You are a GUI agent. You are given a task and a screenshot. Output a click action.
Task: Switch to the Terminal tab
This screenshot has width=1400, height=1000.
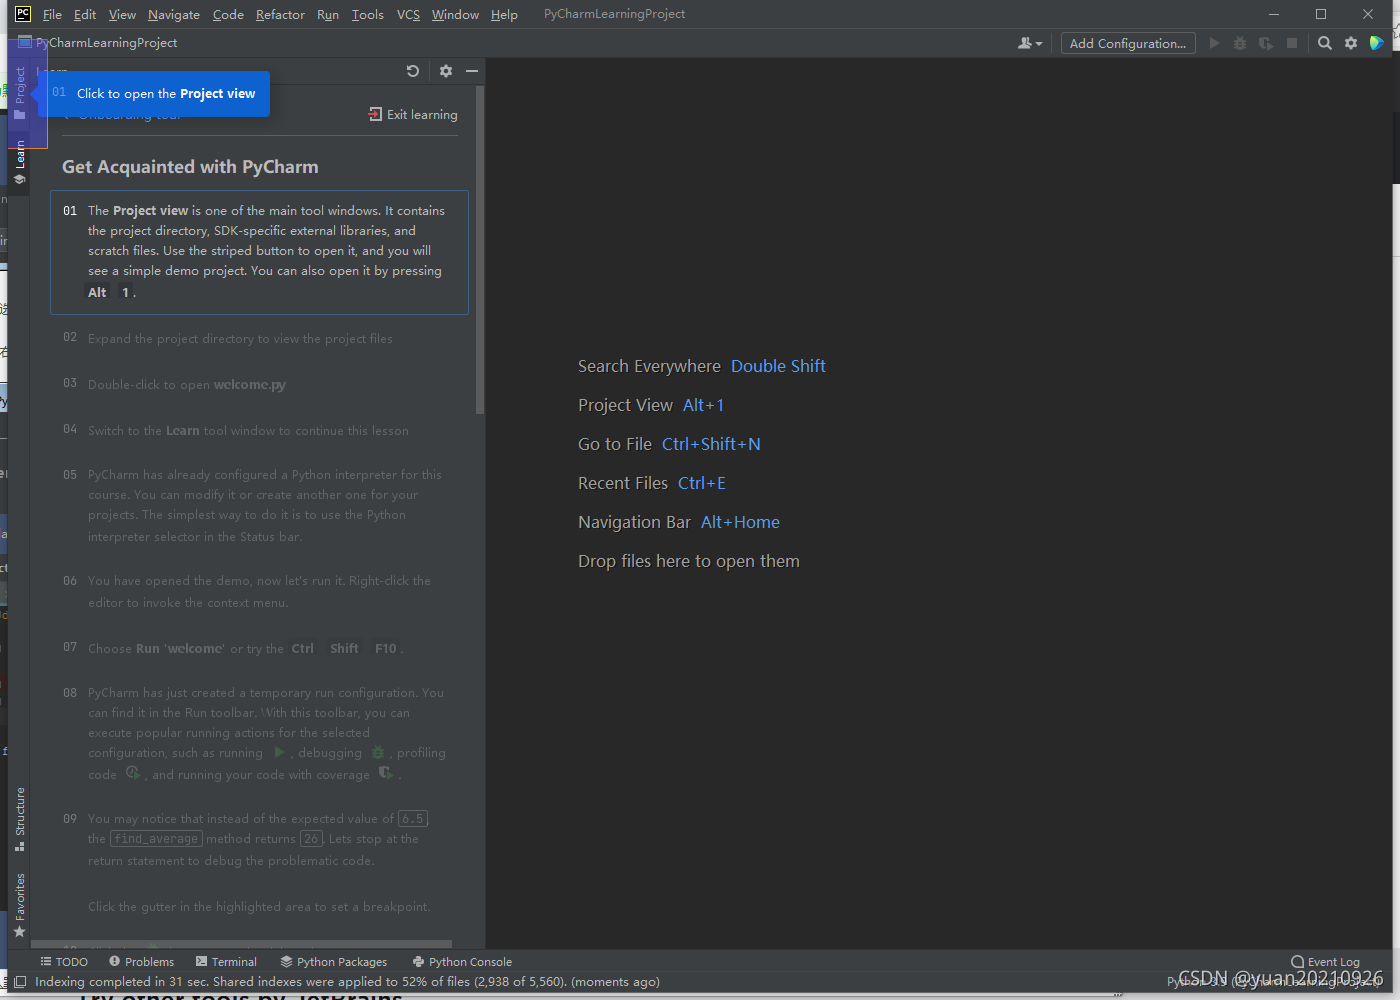tap(227, 961)
